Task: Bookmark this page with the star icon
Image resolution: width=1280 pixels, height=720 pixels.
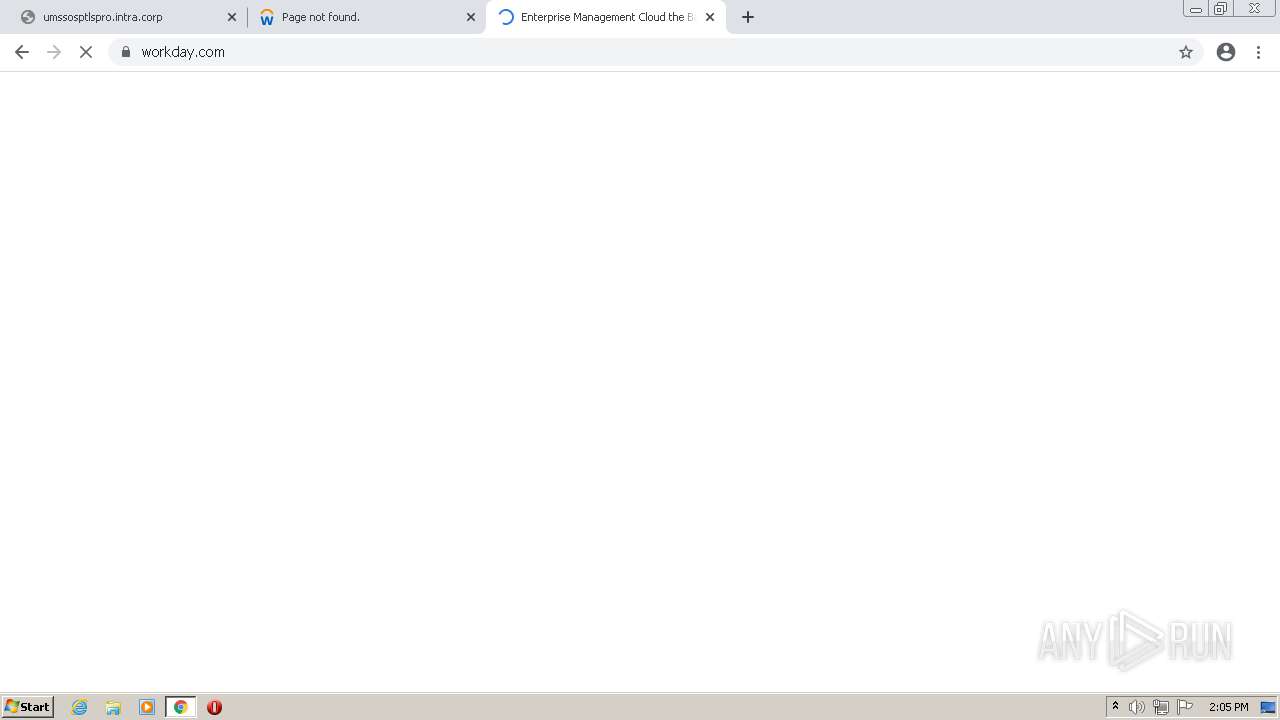Action: click(x=1186, y=52)
